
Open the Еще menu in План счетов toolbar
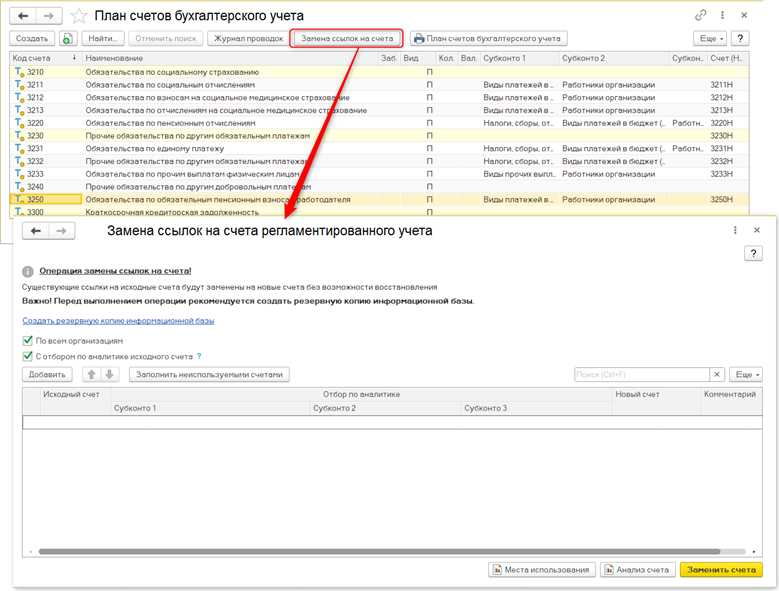tap(708, 38)
